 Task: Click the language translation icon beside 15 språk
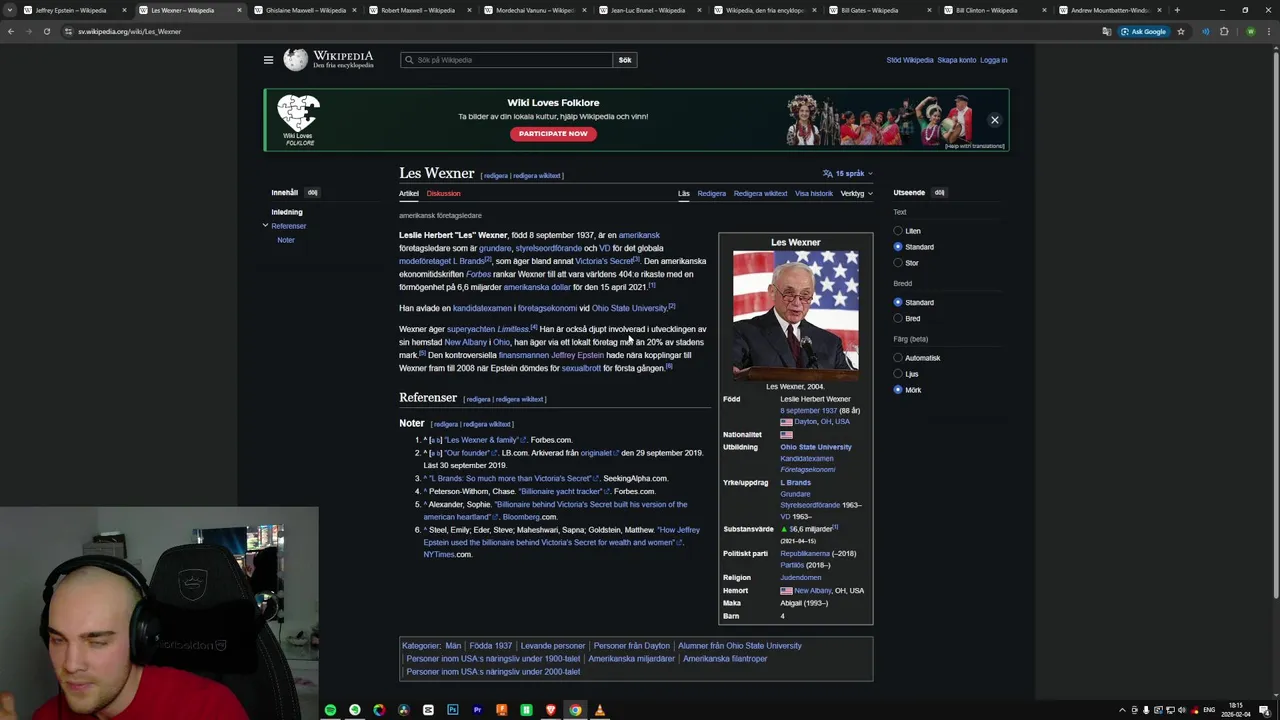827,174
